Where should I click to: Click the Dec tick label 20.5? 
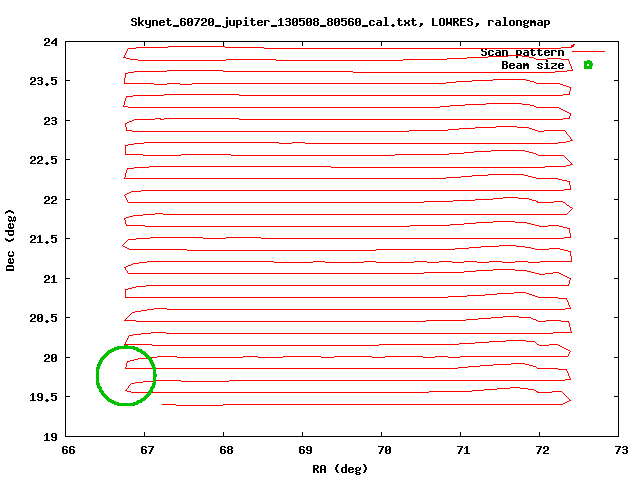tap(44, 318)
